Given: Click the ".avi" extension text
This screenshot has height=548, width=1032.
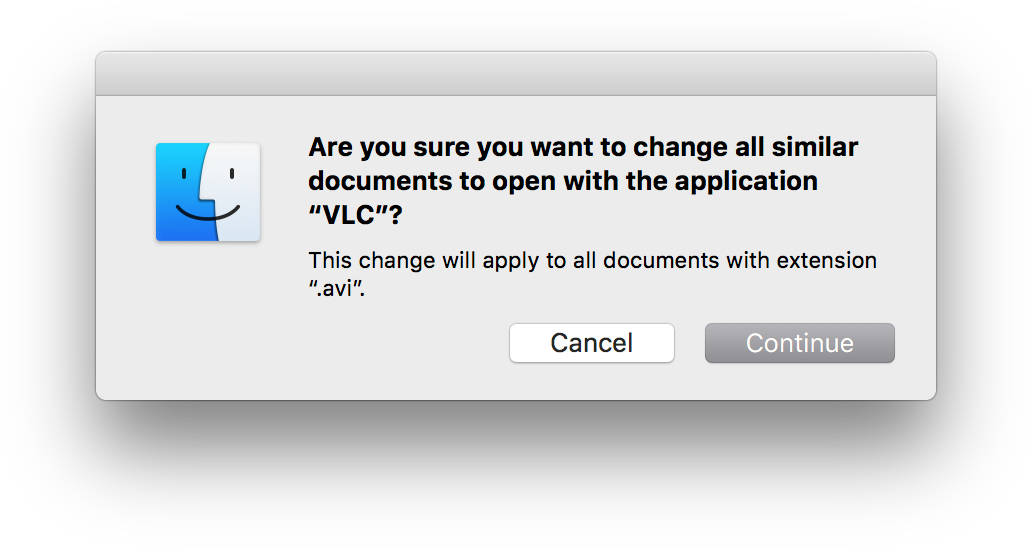Looking at the screenshot, I should pos(337,288).
